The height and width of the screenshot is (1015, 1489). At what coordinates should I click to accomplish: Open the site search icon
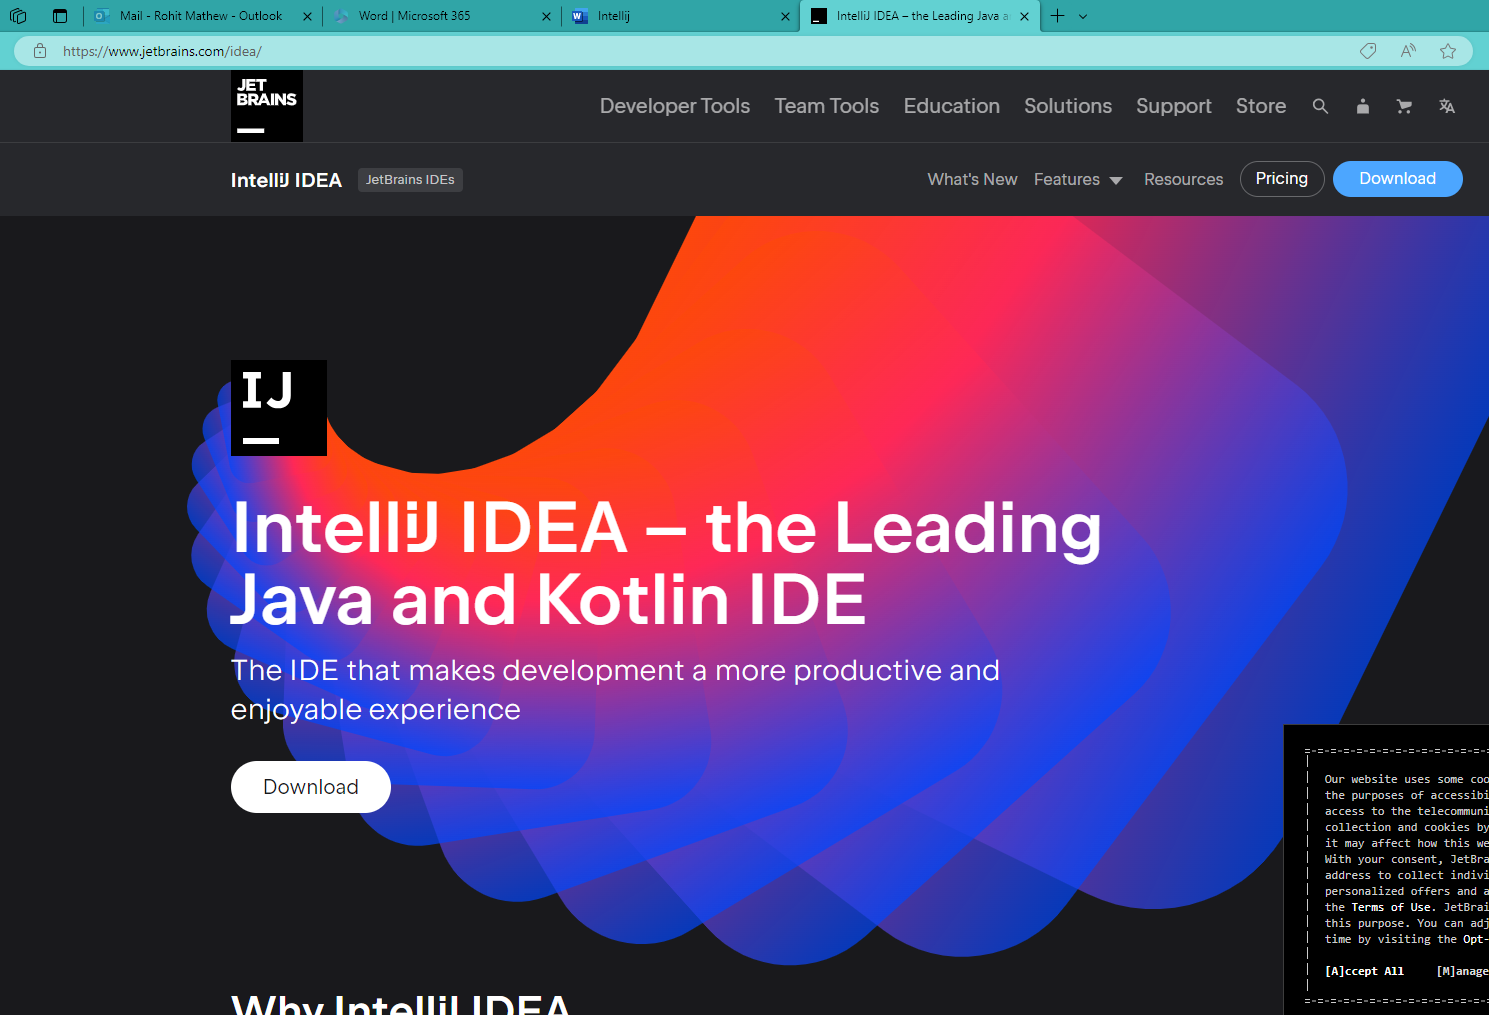tap(1320, 106)
